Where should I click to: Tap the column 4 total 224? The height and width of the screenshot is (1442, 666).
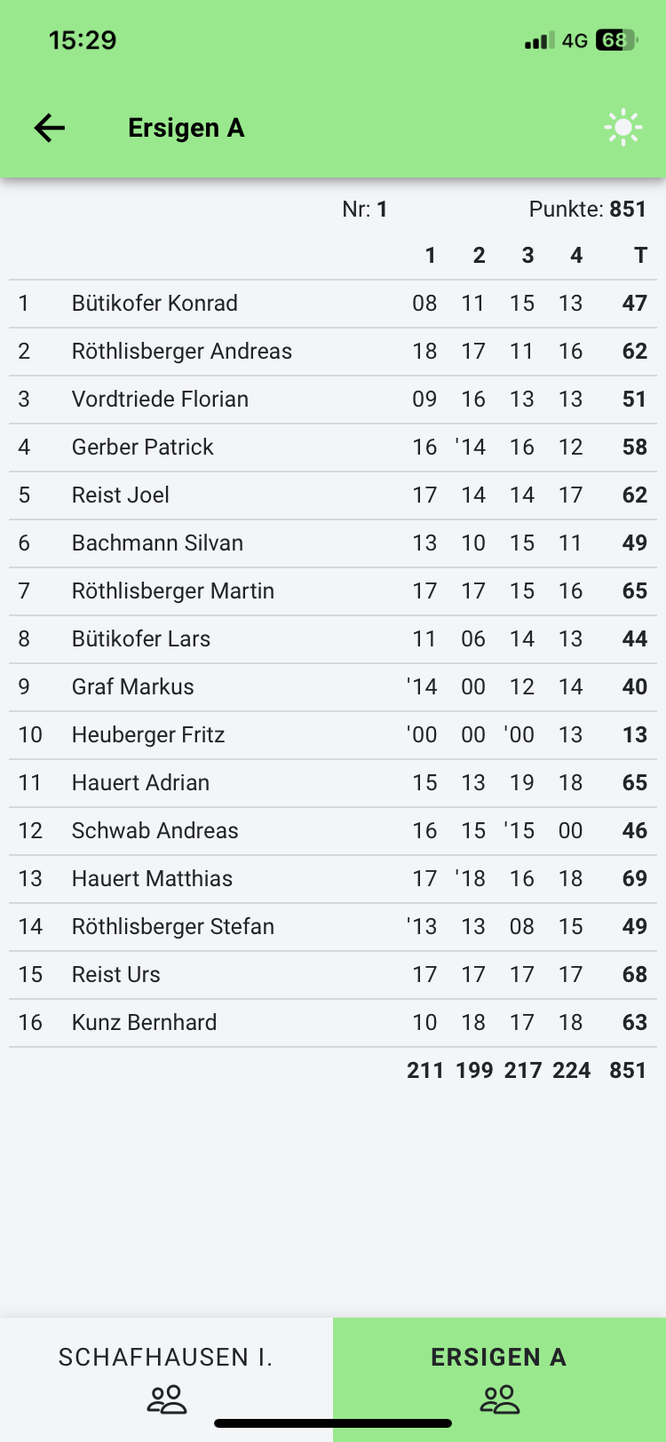[x=571, y=1071]
